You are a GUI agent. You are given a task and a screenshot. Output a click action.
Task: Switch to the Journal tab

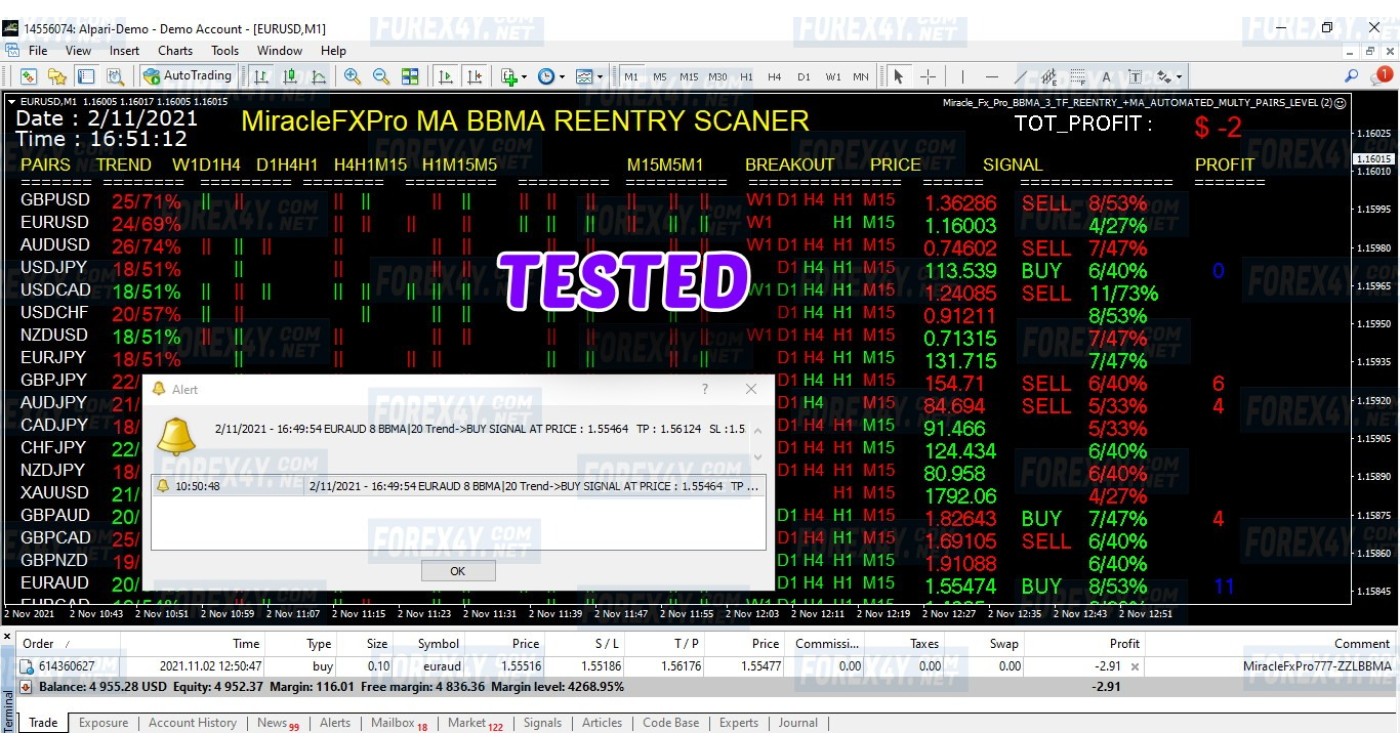[800, 722]
